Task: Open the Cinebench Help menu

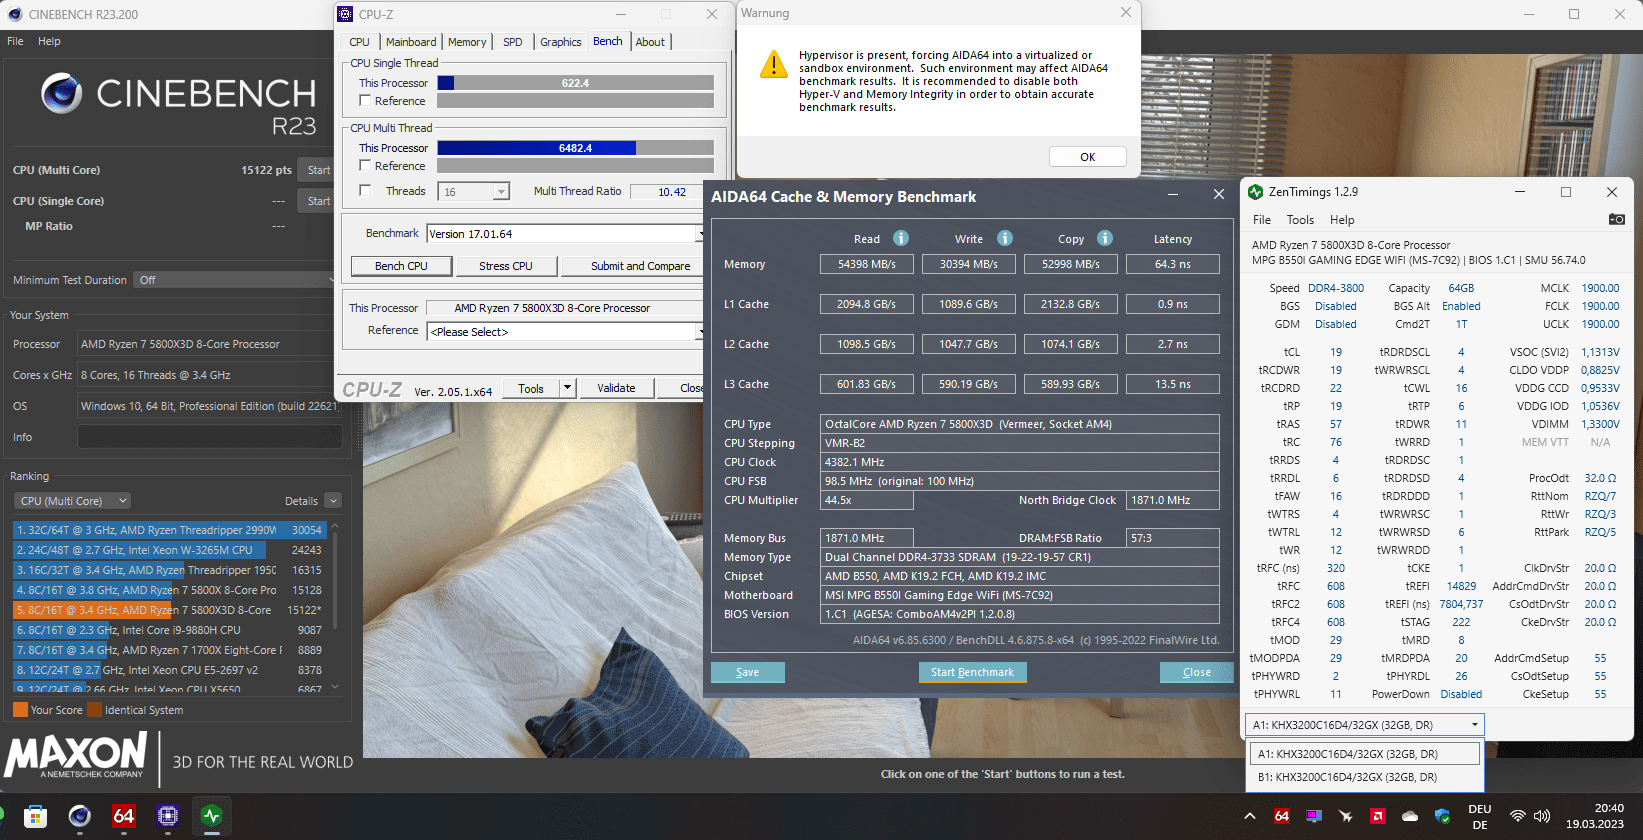Action: [x=49, y=41]
